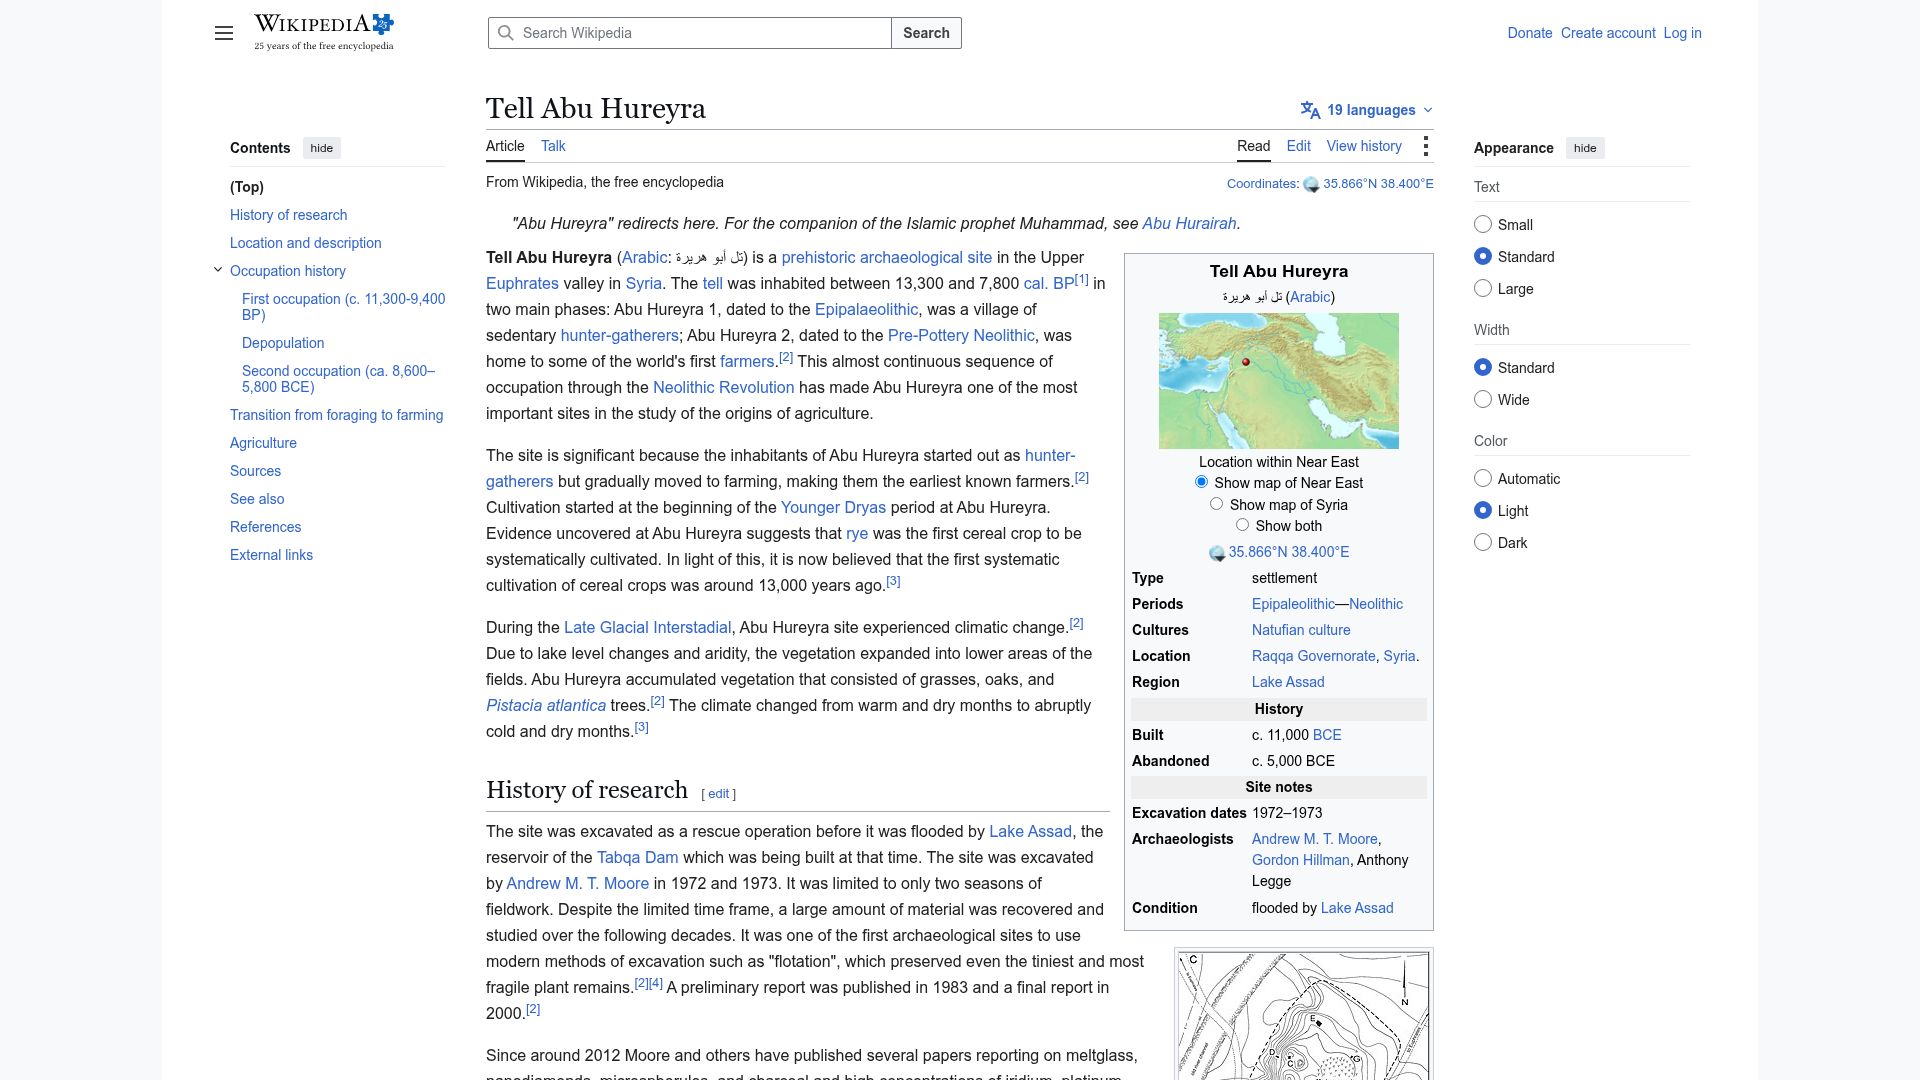Expand the 19 languages dropdown
The height and width of the screenshot is (1080, 1920).
1367,110
